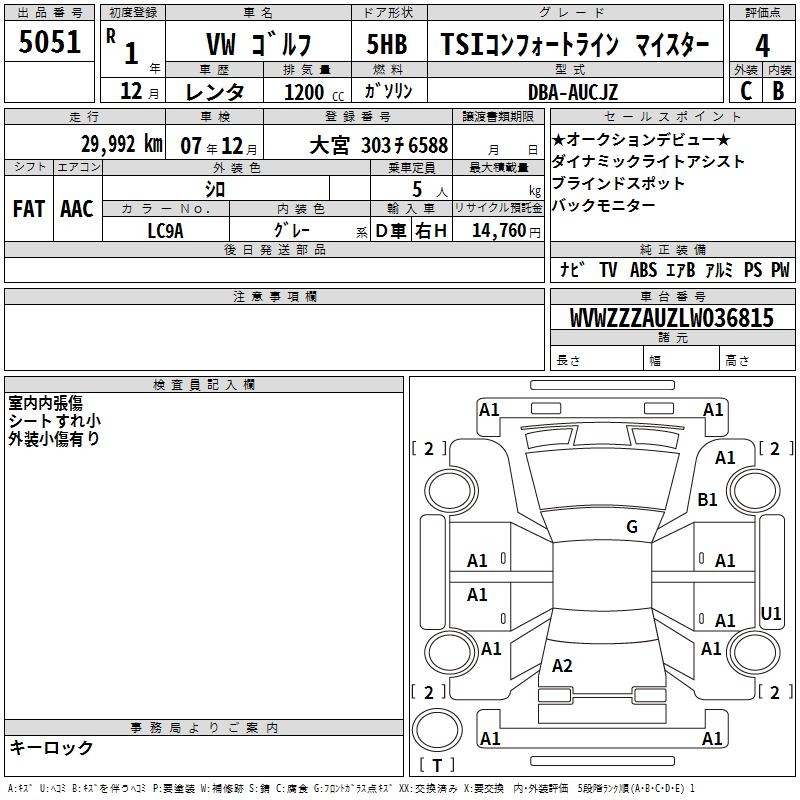Click the VW ゴルフ car name
Image resolution: width=800 pixels, height=800 pixels.
click(x=258, y=45)
